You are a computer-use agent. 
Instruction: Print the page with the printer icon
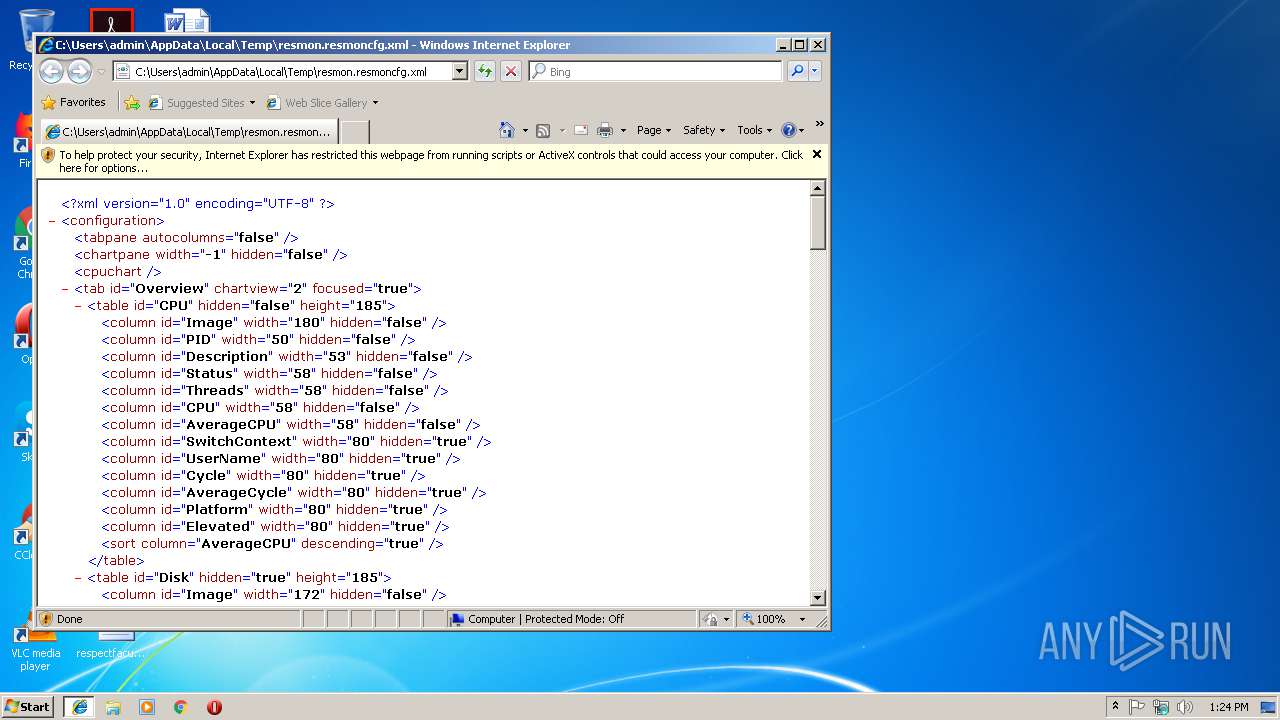click(605, 130)
